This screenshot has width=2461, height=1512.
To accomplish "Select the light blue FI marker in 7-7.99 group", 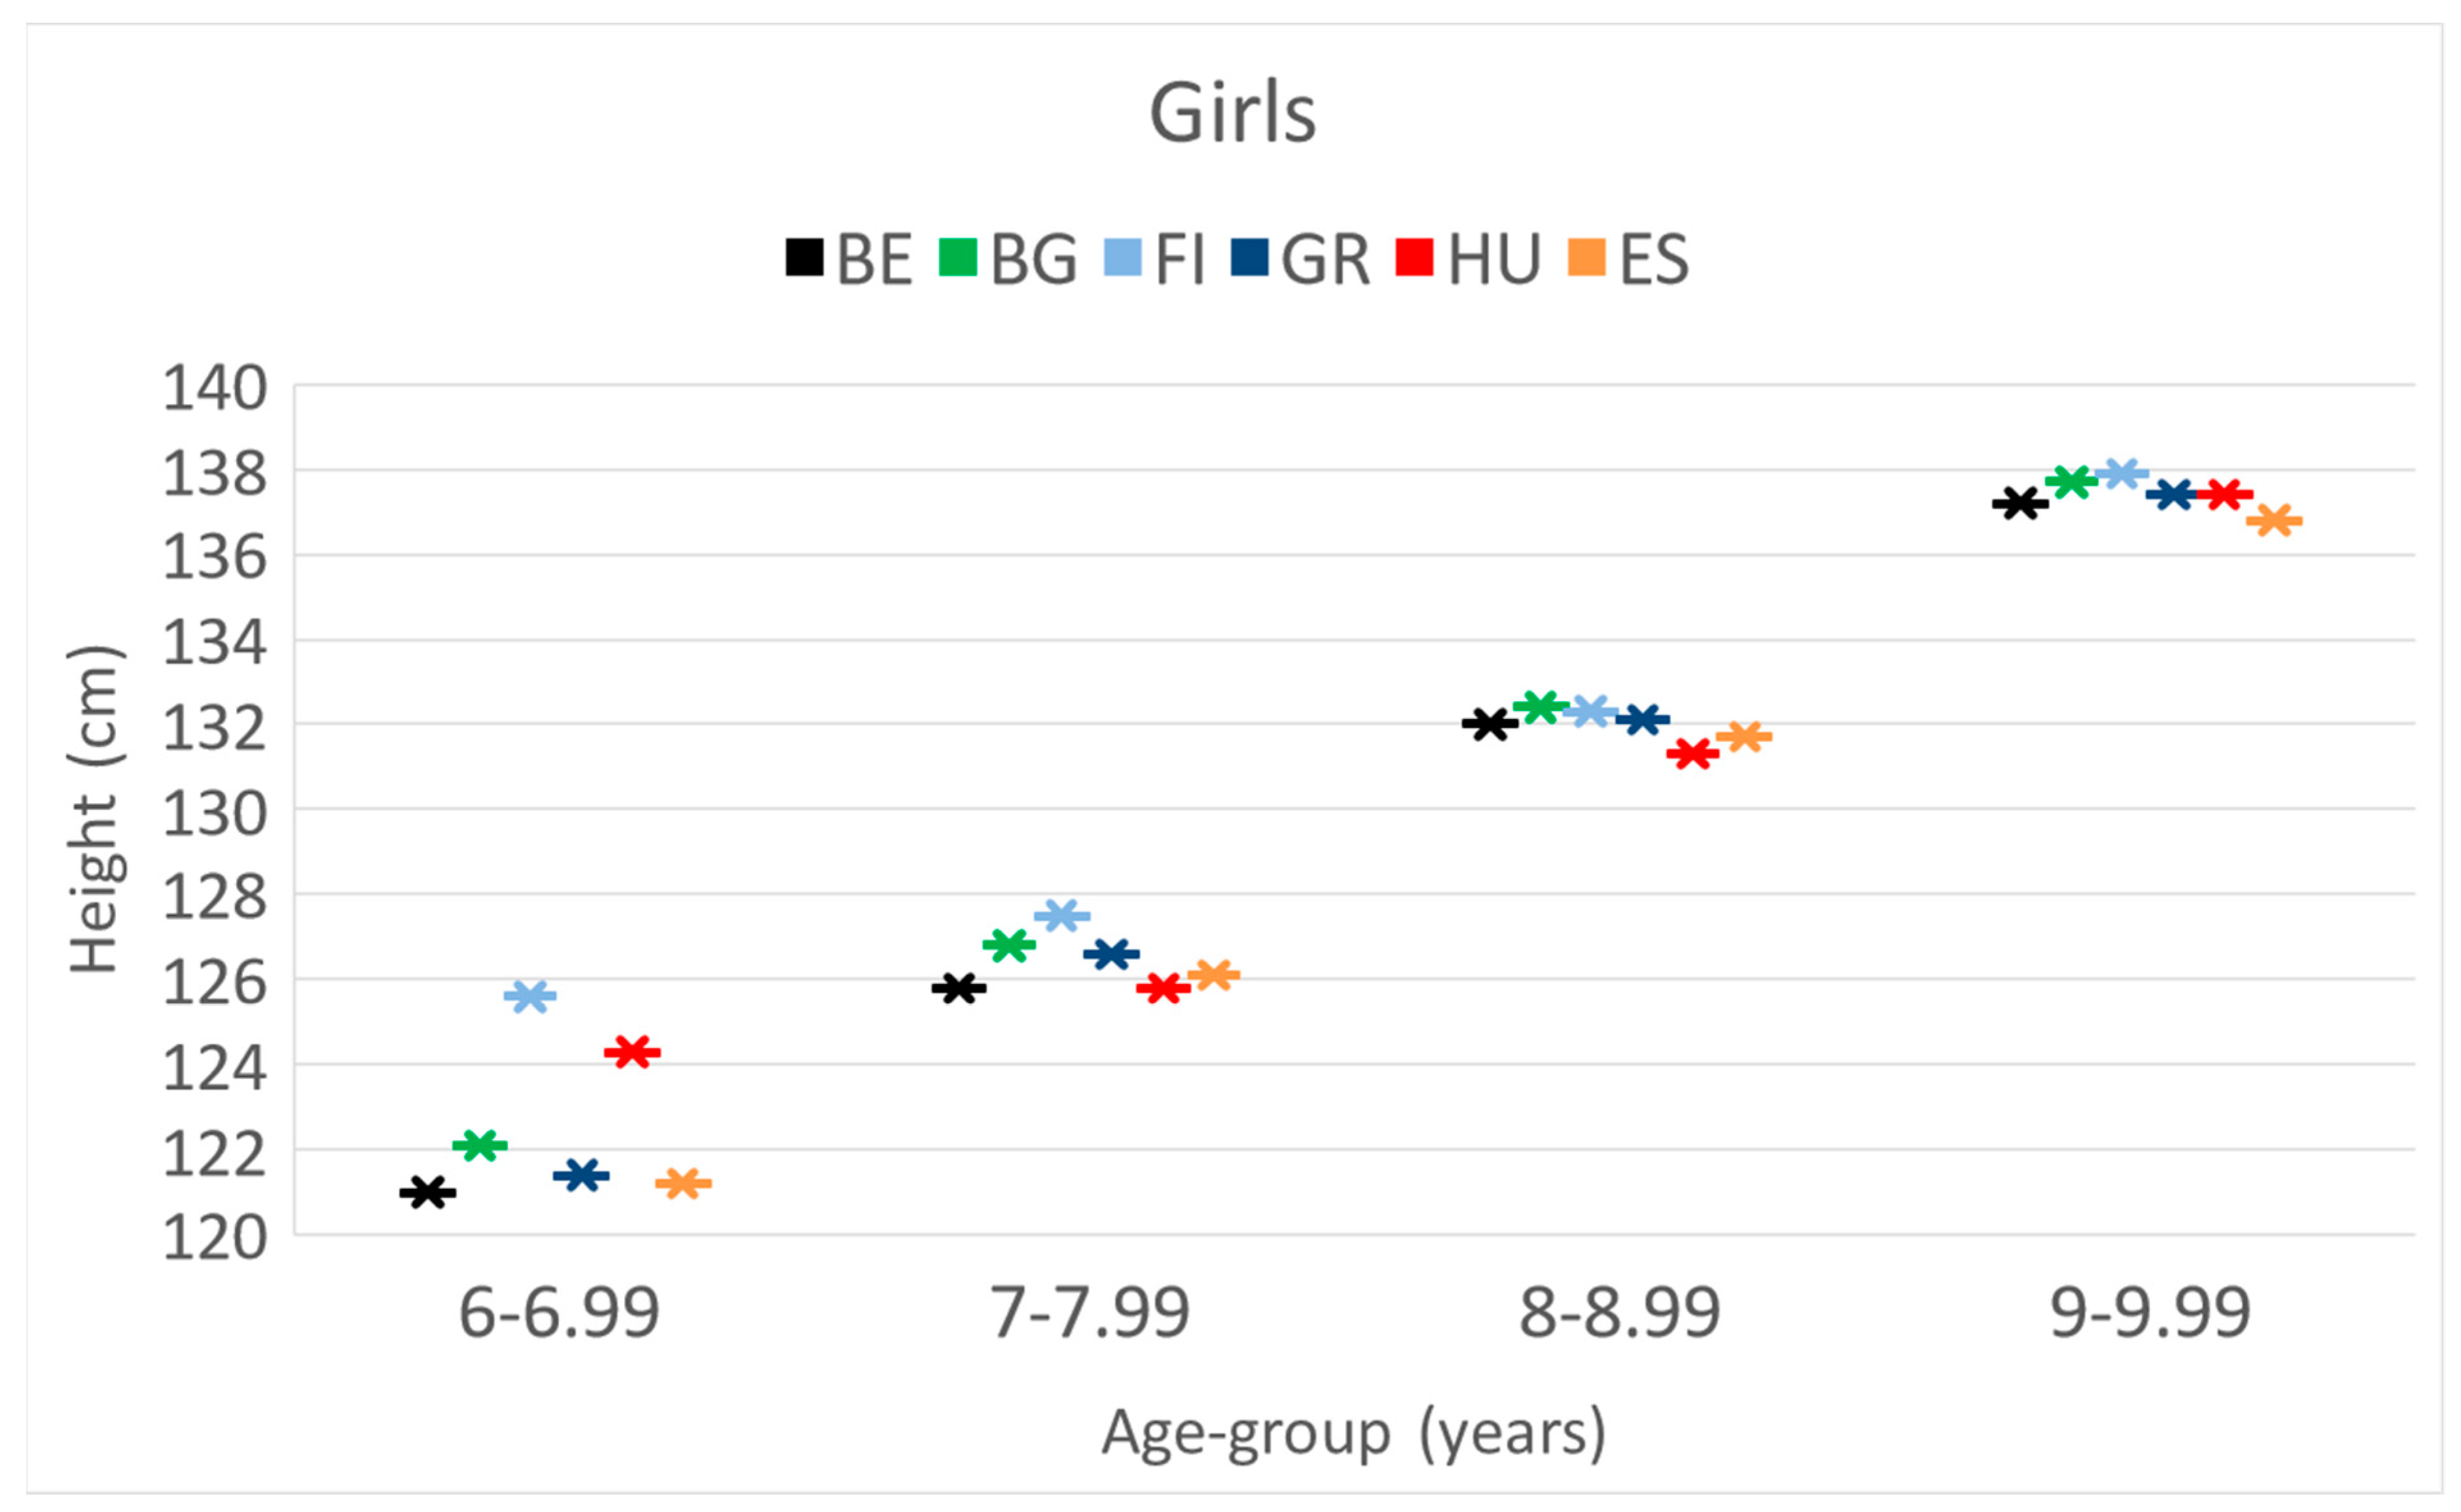I will [x=1062, y=915].
